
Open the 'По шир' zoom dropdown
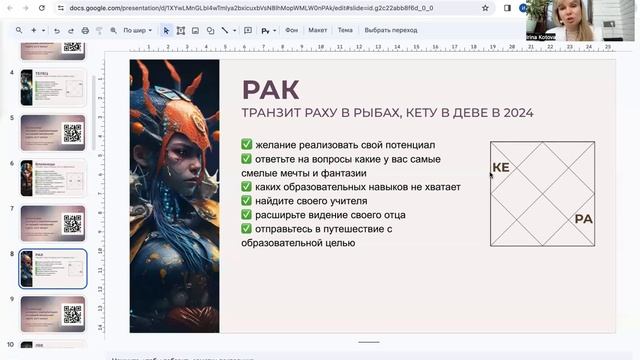coord(138,30)
